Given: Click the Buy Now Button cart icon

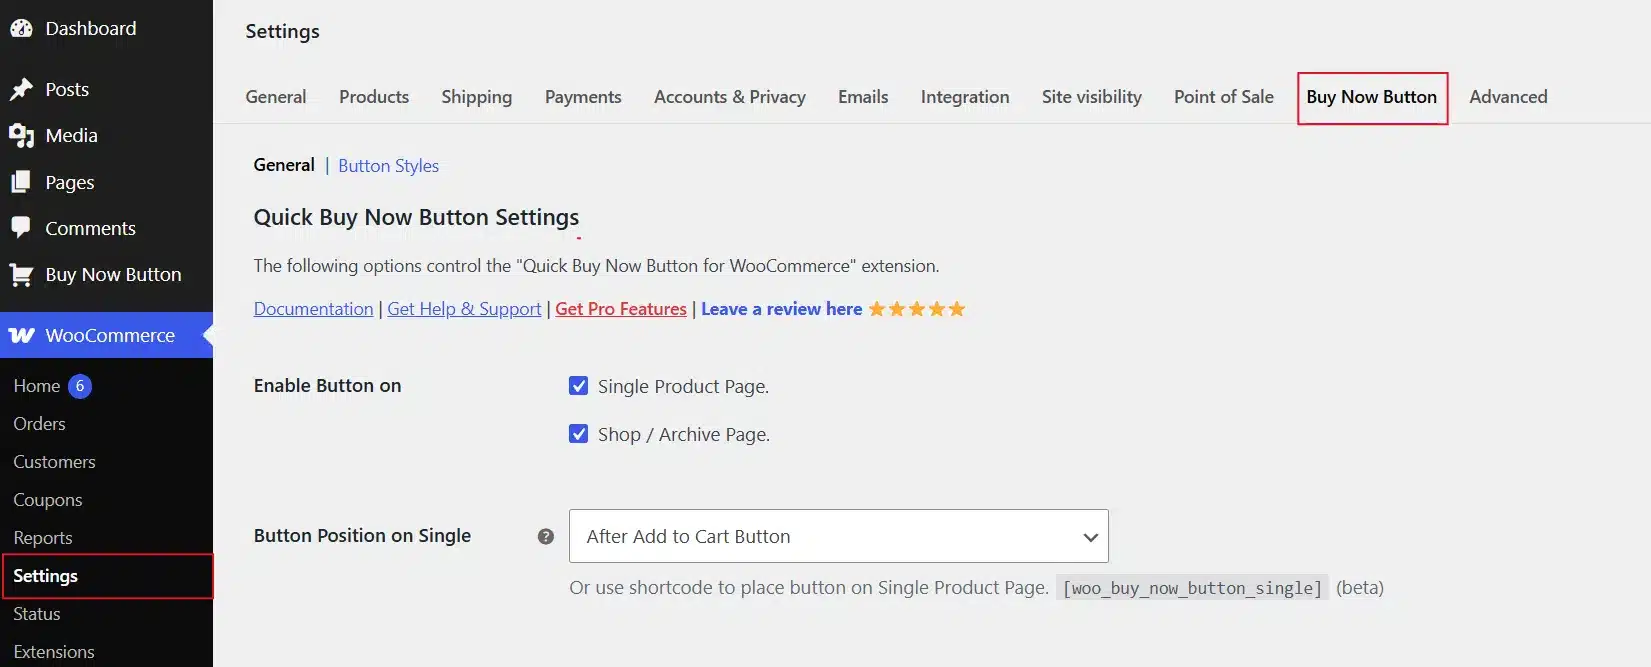Looking at the screenshot, I should point(21,275).
